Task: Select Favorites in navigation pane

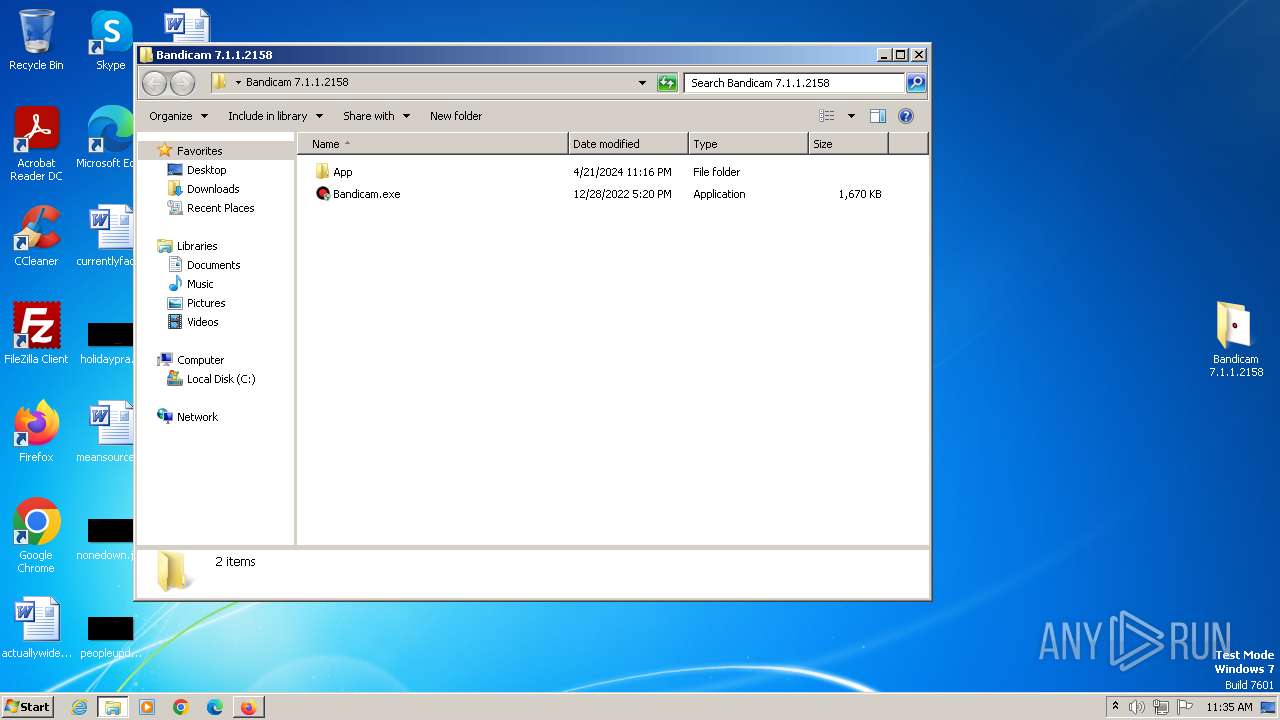Action: (x=199, y=151)
